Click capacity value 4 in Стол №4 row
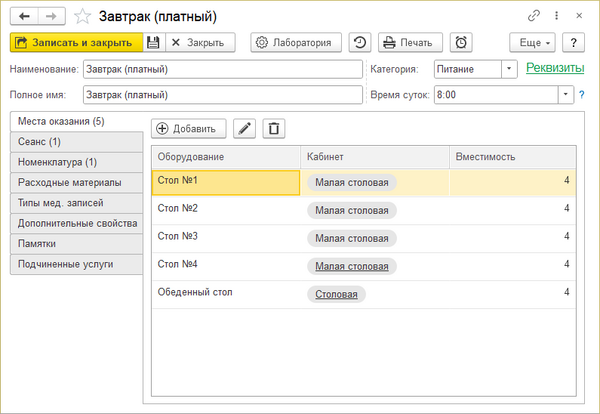Viewport: 600px width, 414px height. click(x=567, y=264)
